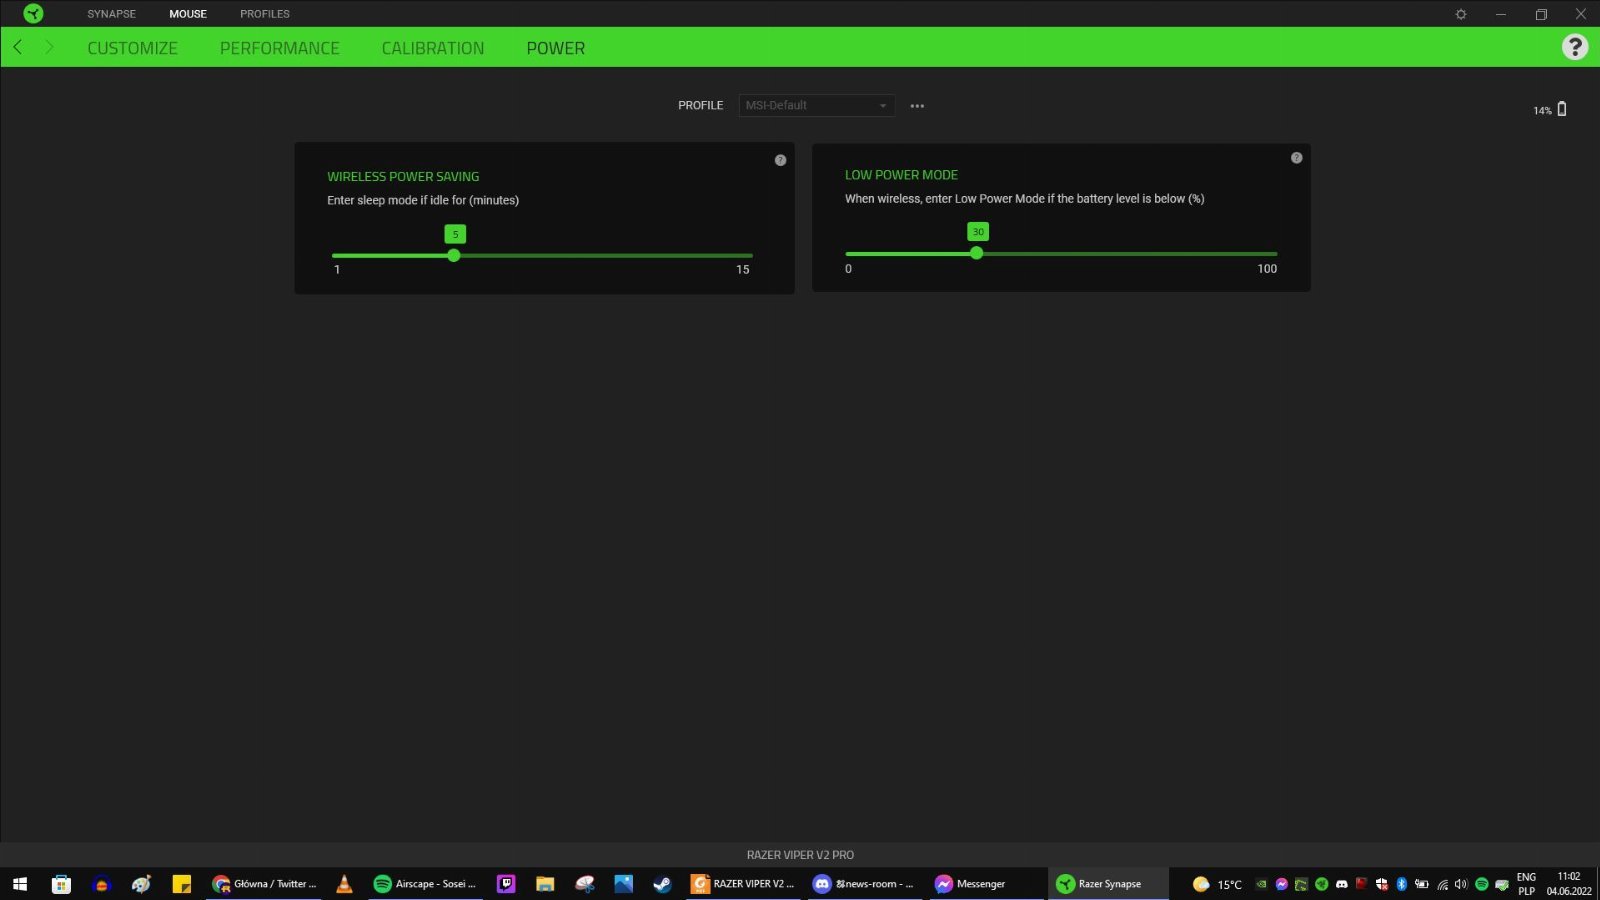Go to the Synapse top menu
The width and height of the screenshot is (1600, 900).
point(111,14)
